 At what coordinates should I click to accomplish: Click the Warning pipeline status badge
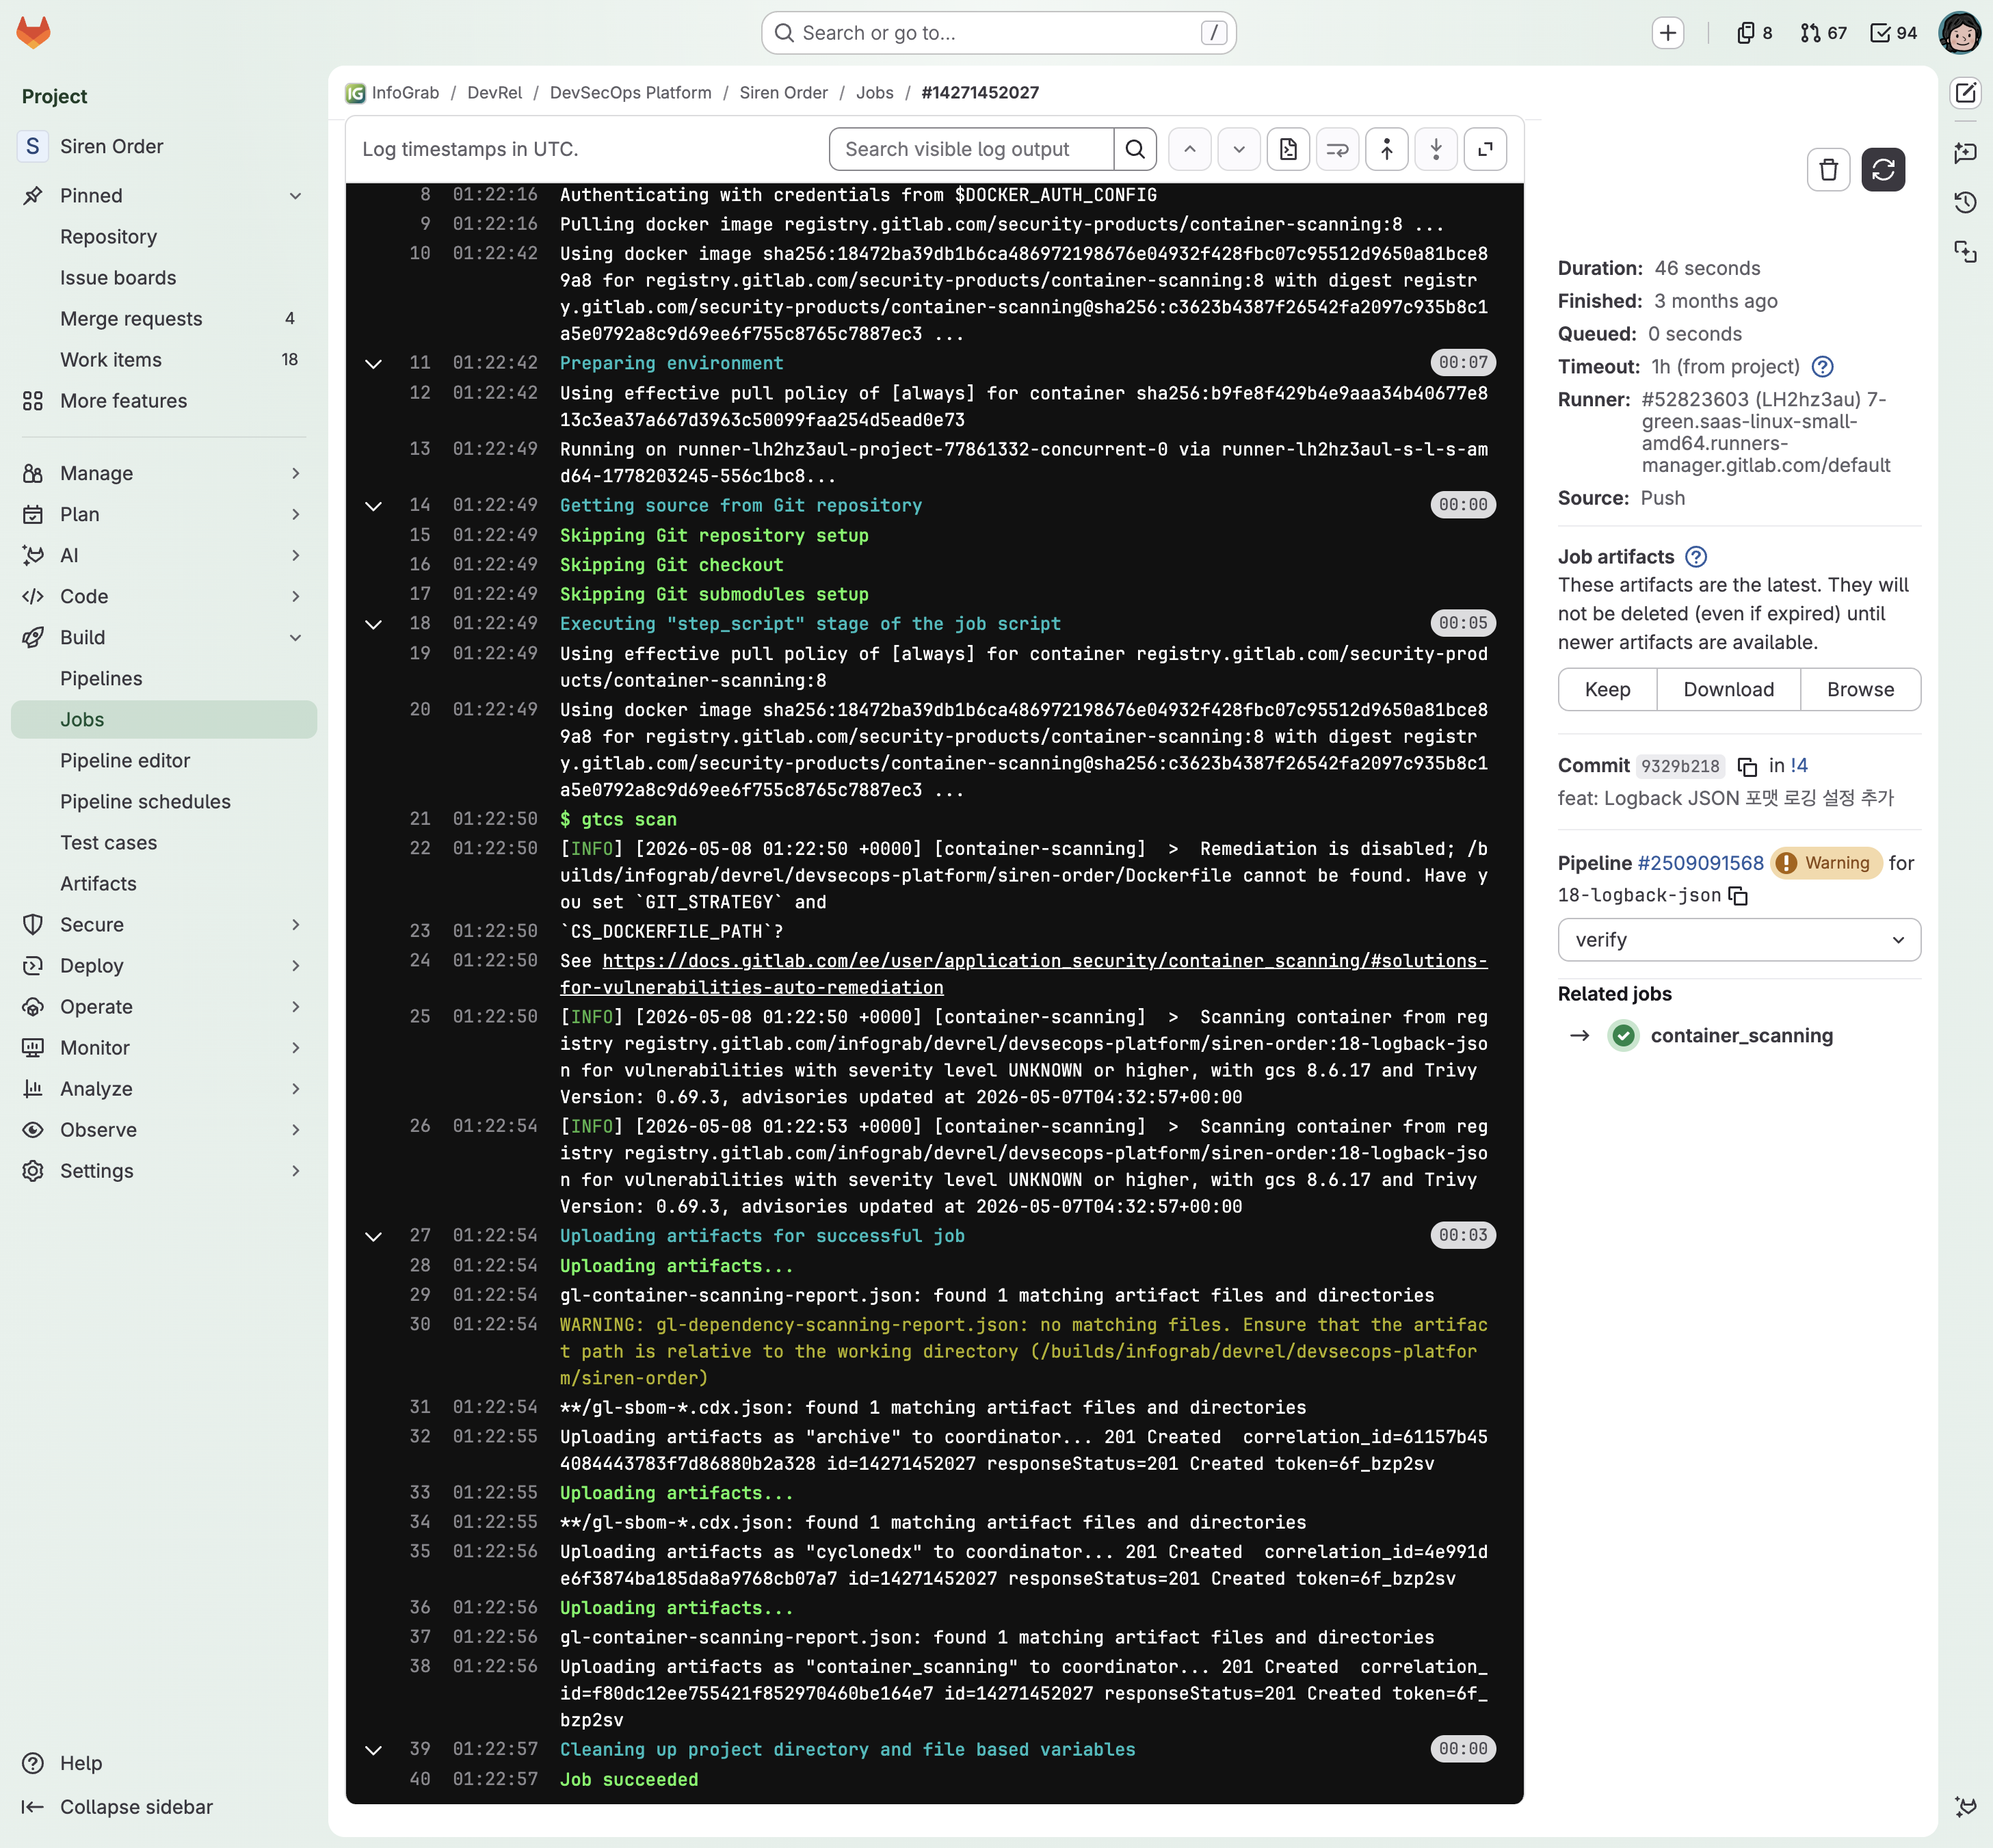tap(1826, 863)
